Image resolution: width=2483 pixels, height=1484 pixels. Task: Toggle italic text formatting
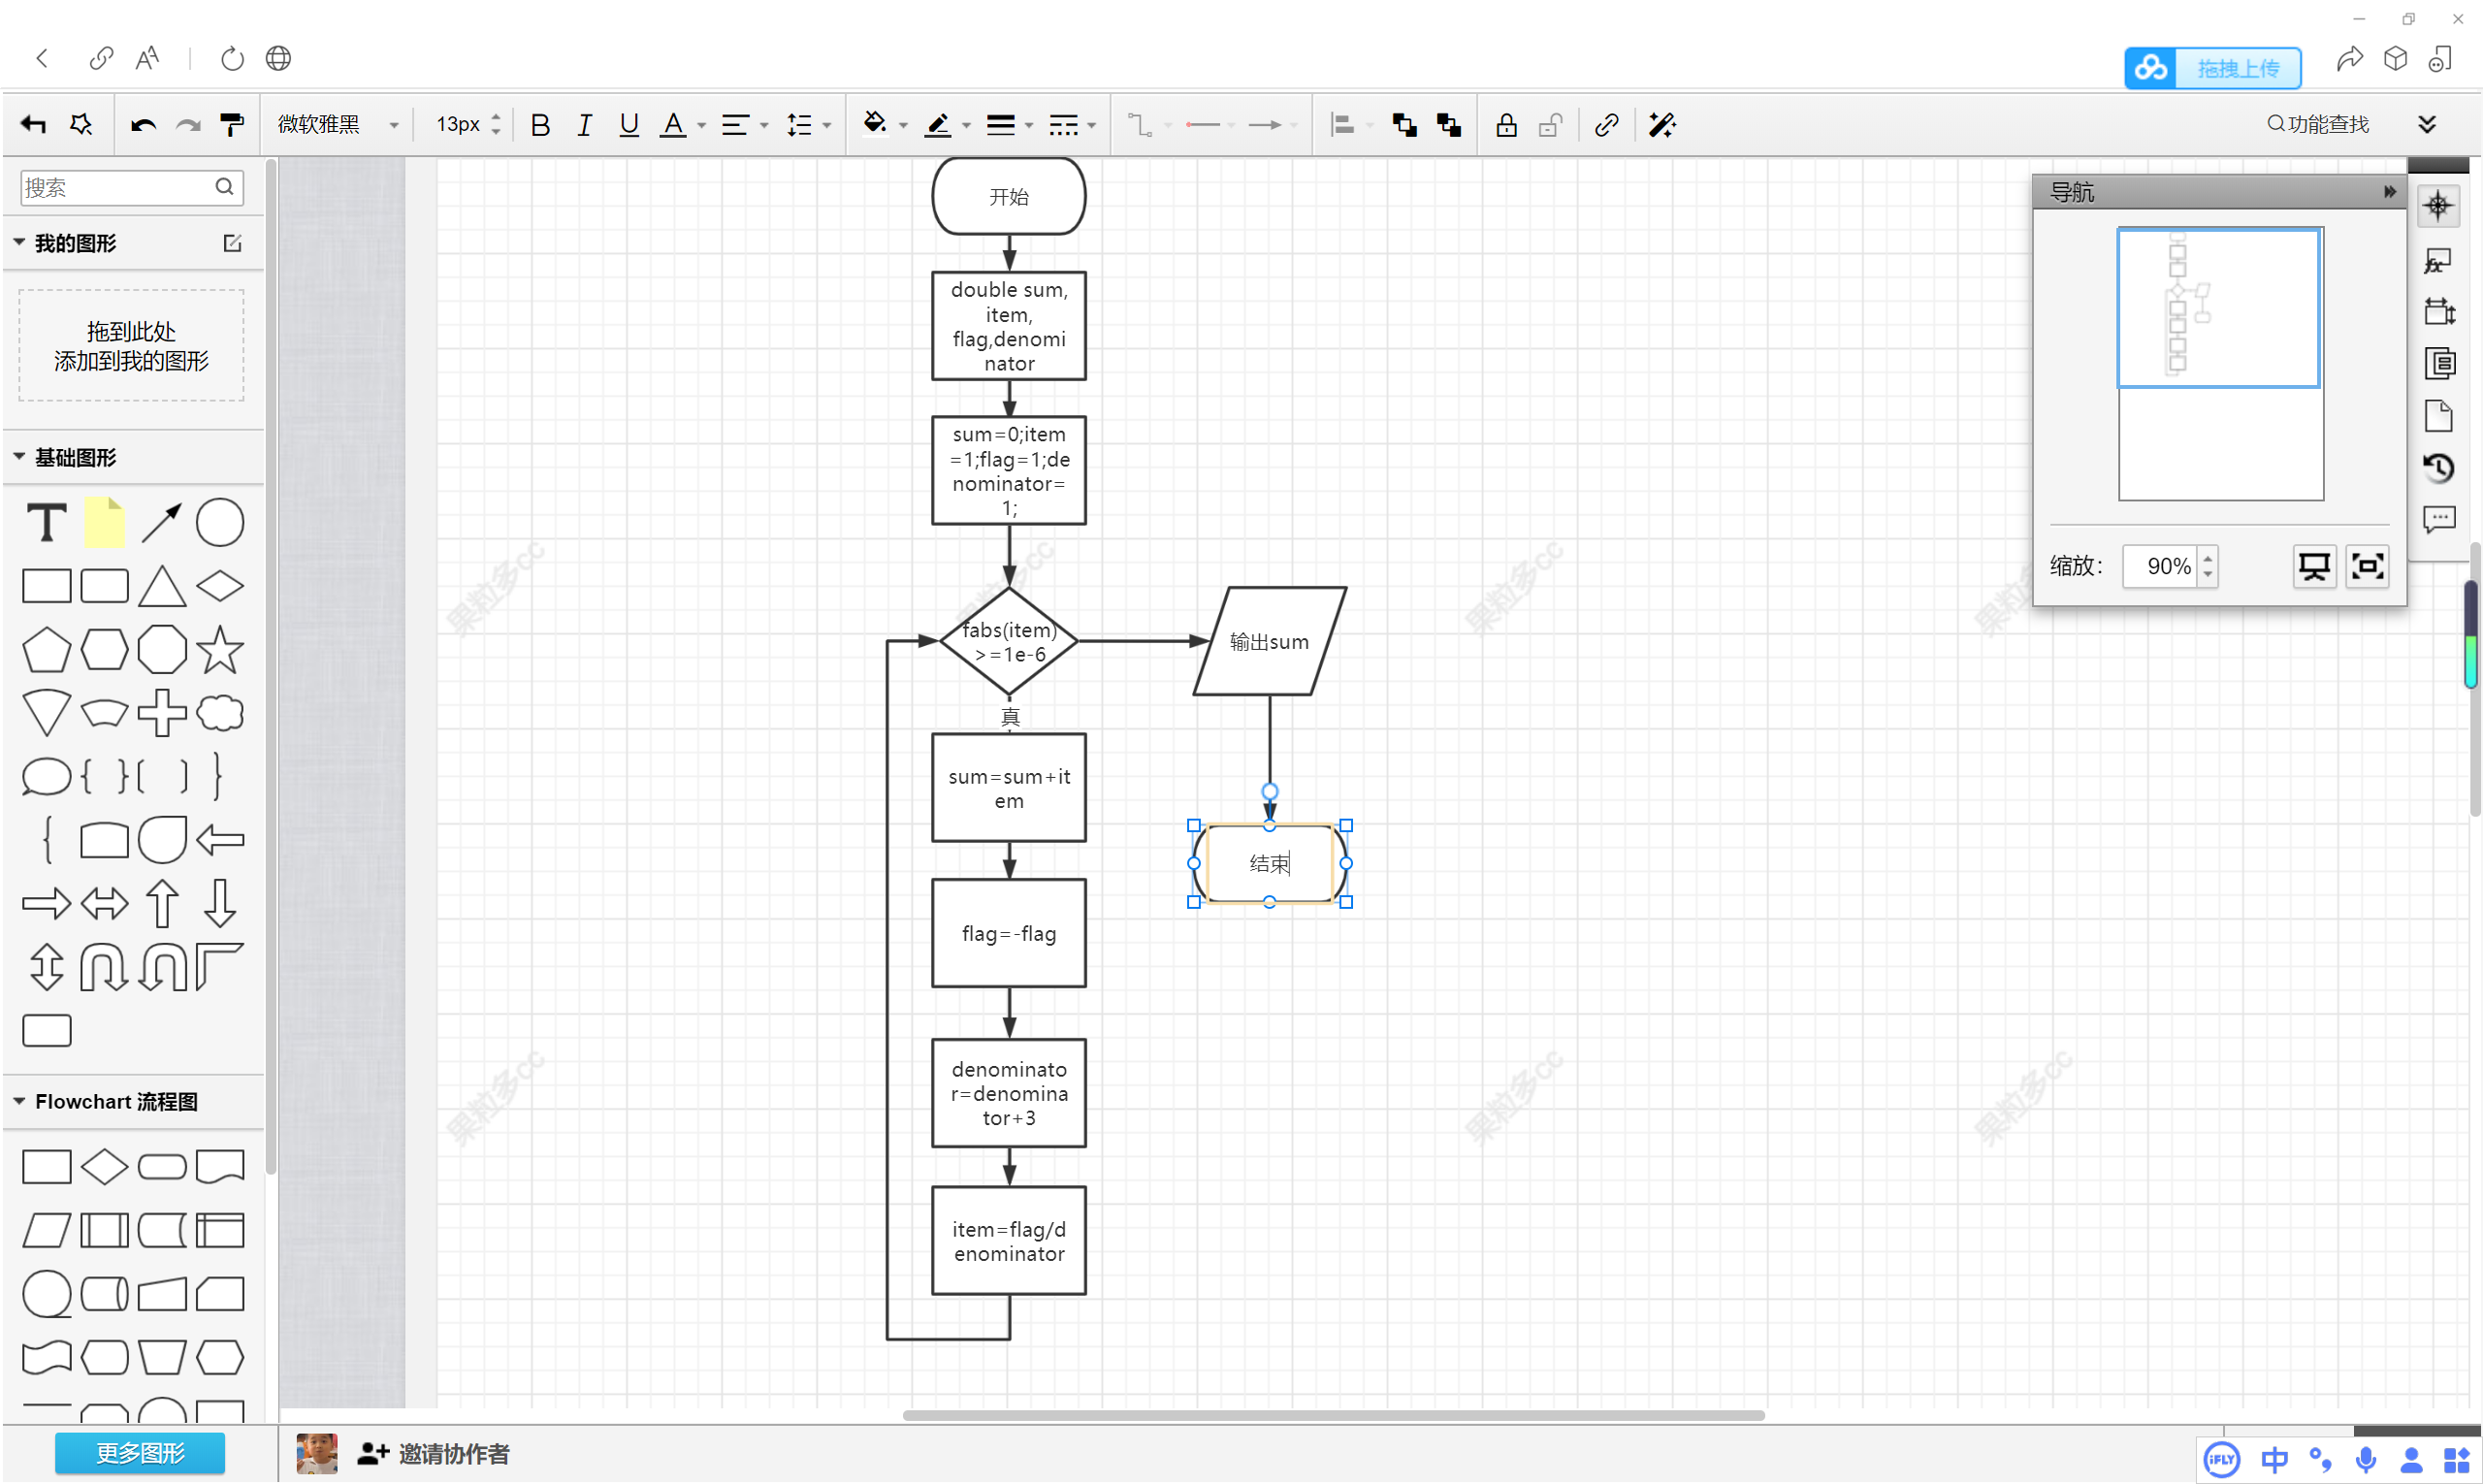pos(585,125)
